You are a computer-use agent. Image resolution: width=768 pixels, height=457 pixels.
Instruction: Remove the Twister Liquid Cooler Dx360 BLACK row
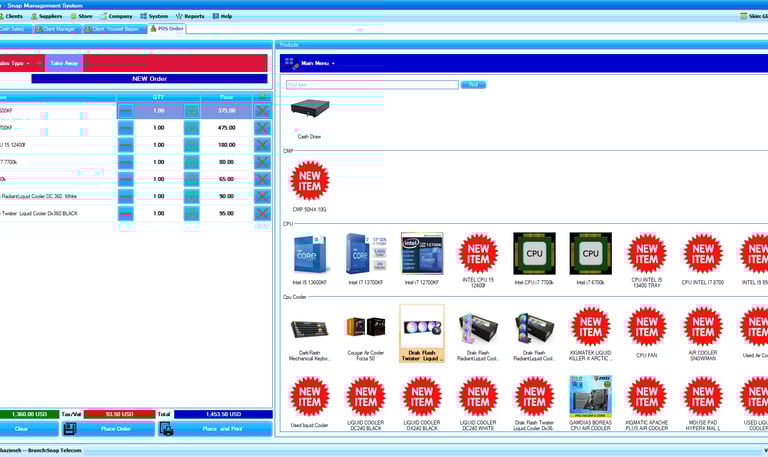263,214
